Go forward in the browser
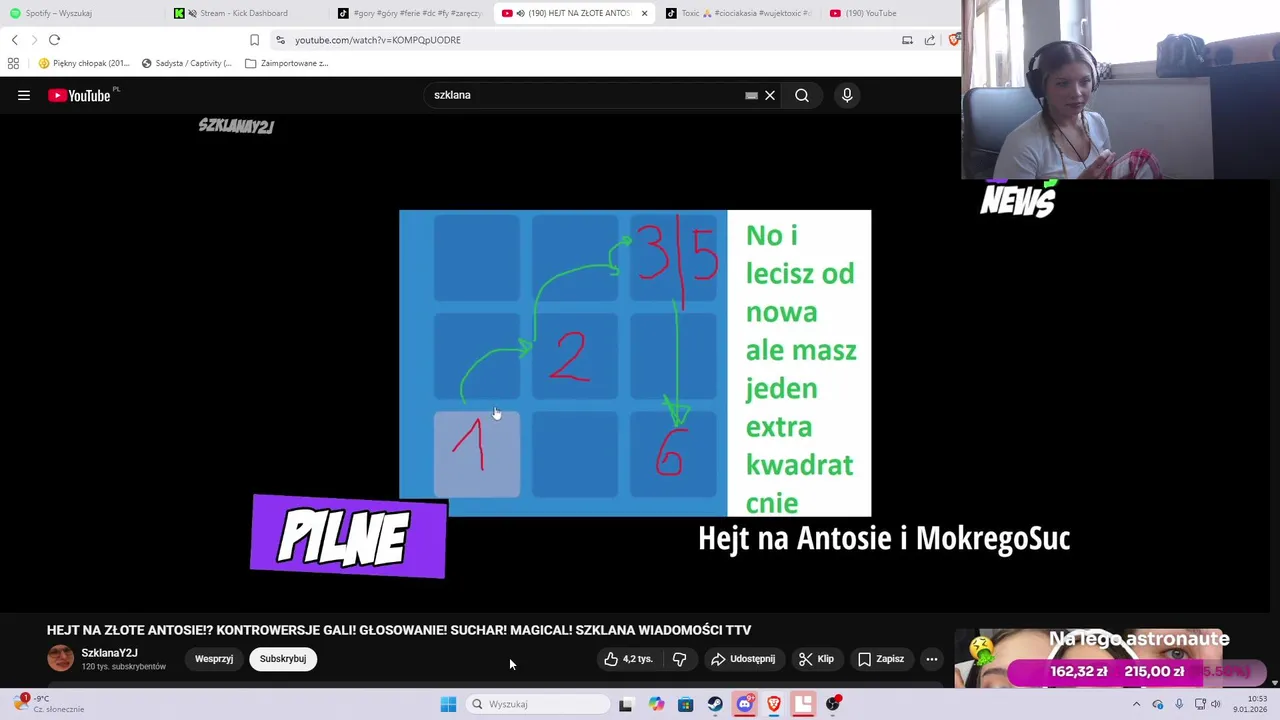Image resolution: width=1280 pixels, height=720 pixels. click(34, 40)
